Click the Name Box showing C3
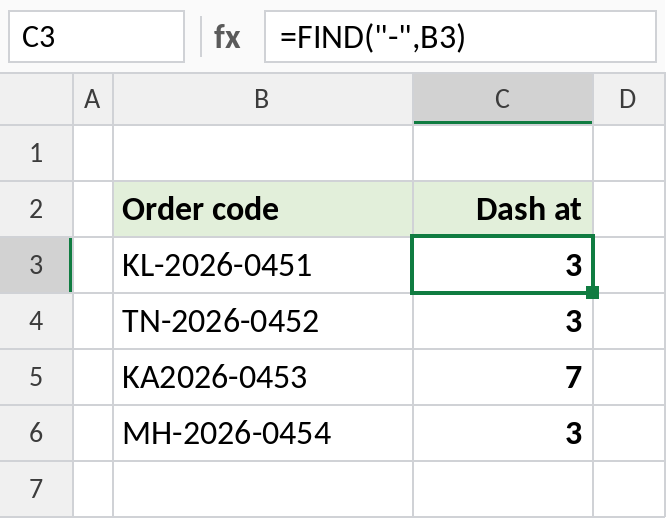Screen dimensions: 666x518 (x=96, y=37)
